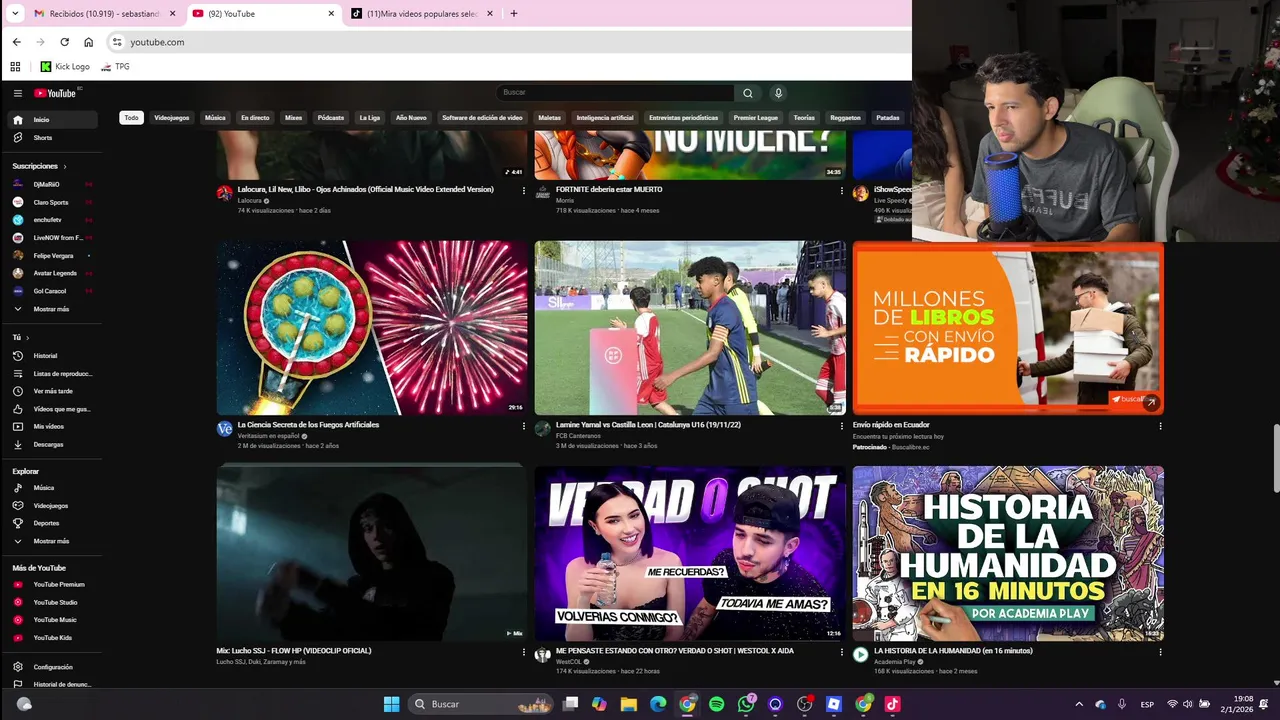This screenshot has width=1280, height=720.
Task: Expand the Suscripciones header chevron
Action: (x=65, y=166)
